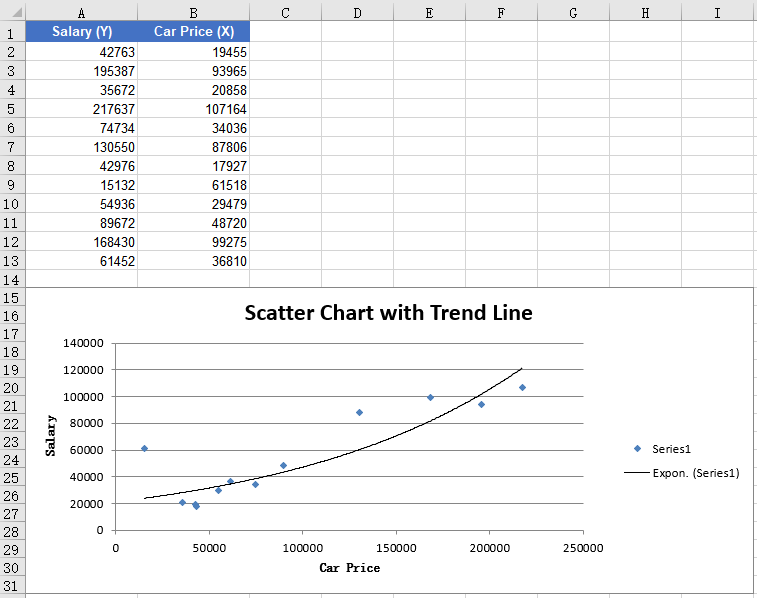Select cell containing 42763

point(82,52)
